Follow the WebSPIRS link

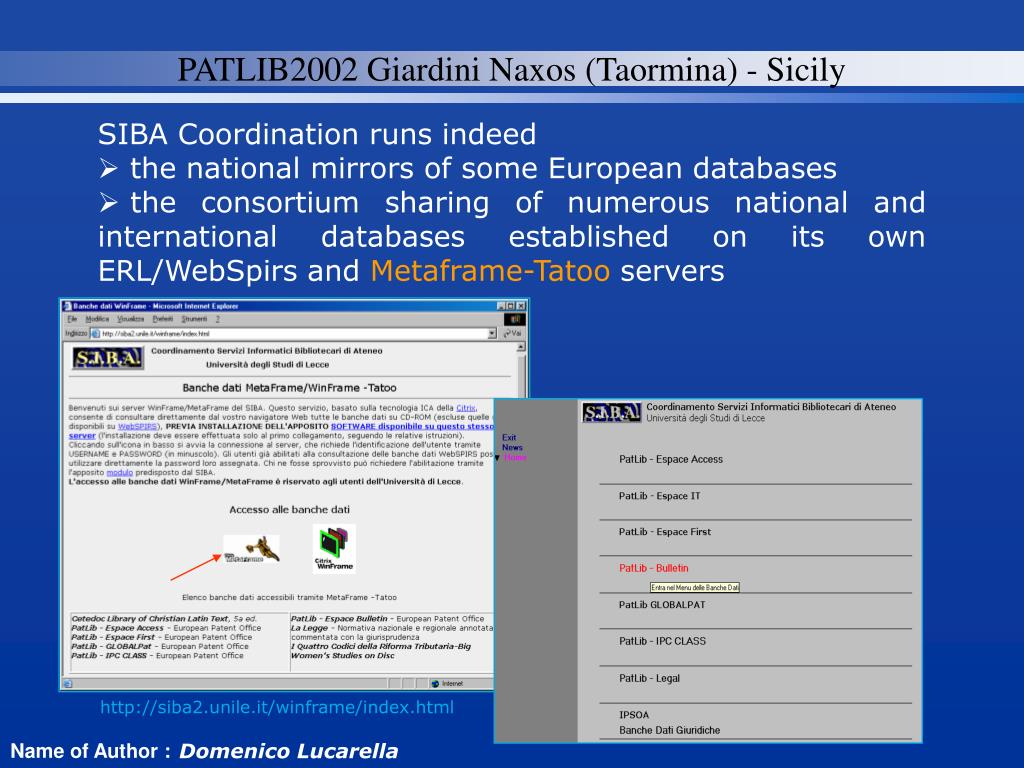[137, 426]
